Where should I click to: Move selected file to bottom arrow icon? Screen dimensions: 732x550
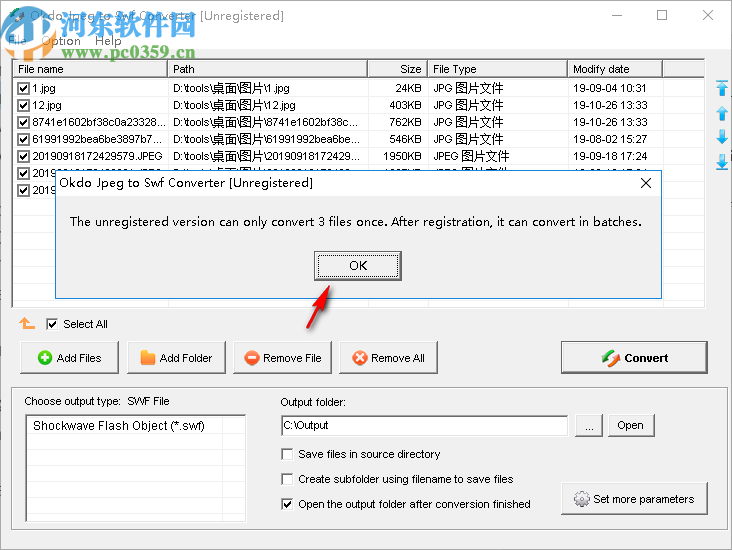(x=722, y=162)
